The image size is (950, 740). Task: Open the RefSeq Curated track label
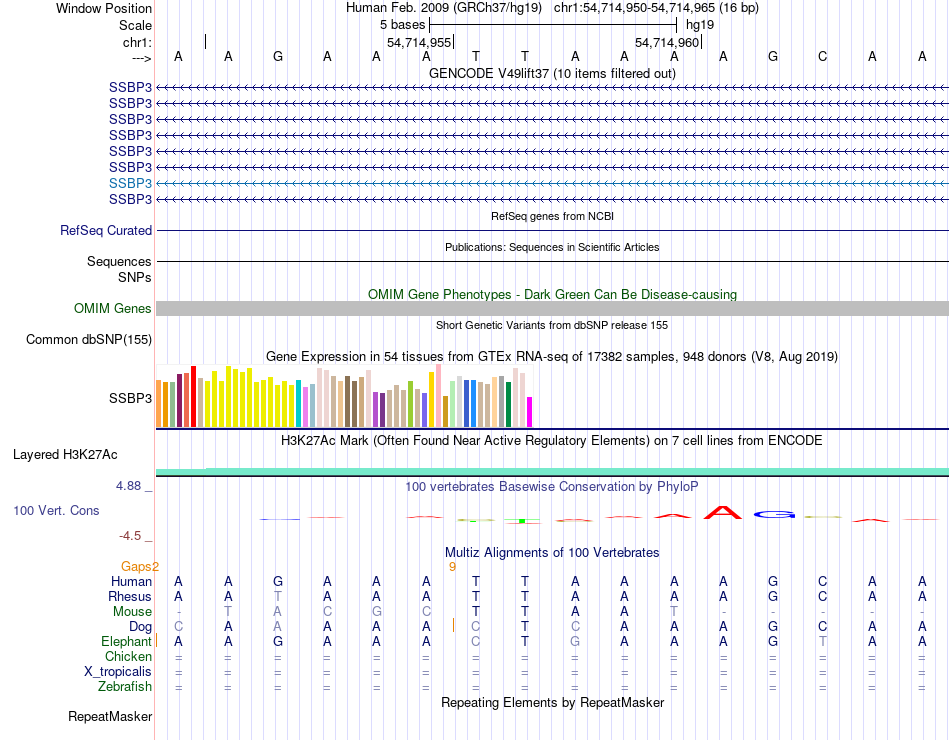[106, 230]
